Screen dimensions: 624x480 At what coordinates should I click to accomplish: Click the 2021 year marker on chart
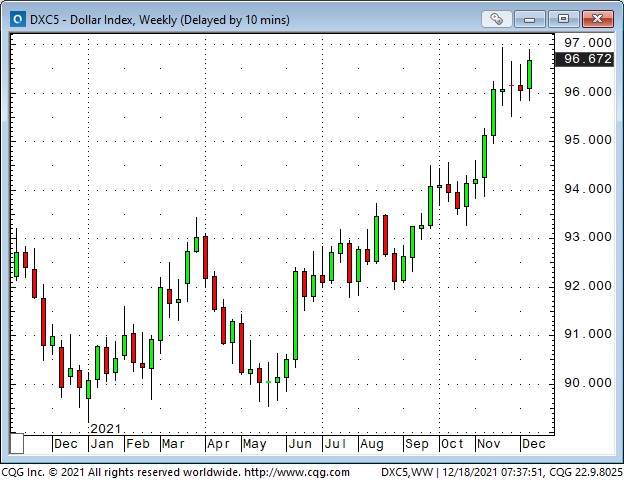coord(105,429)
